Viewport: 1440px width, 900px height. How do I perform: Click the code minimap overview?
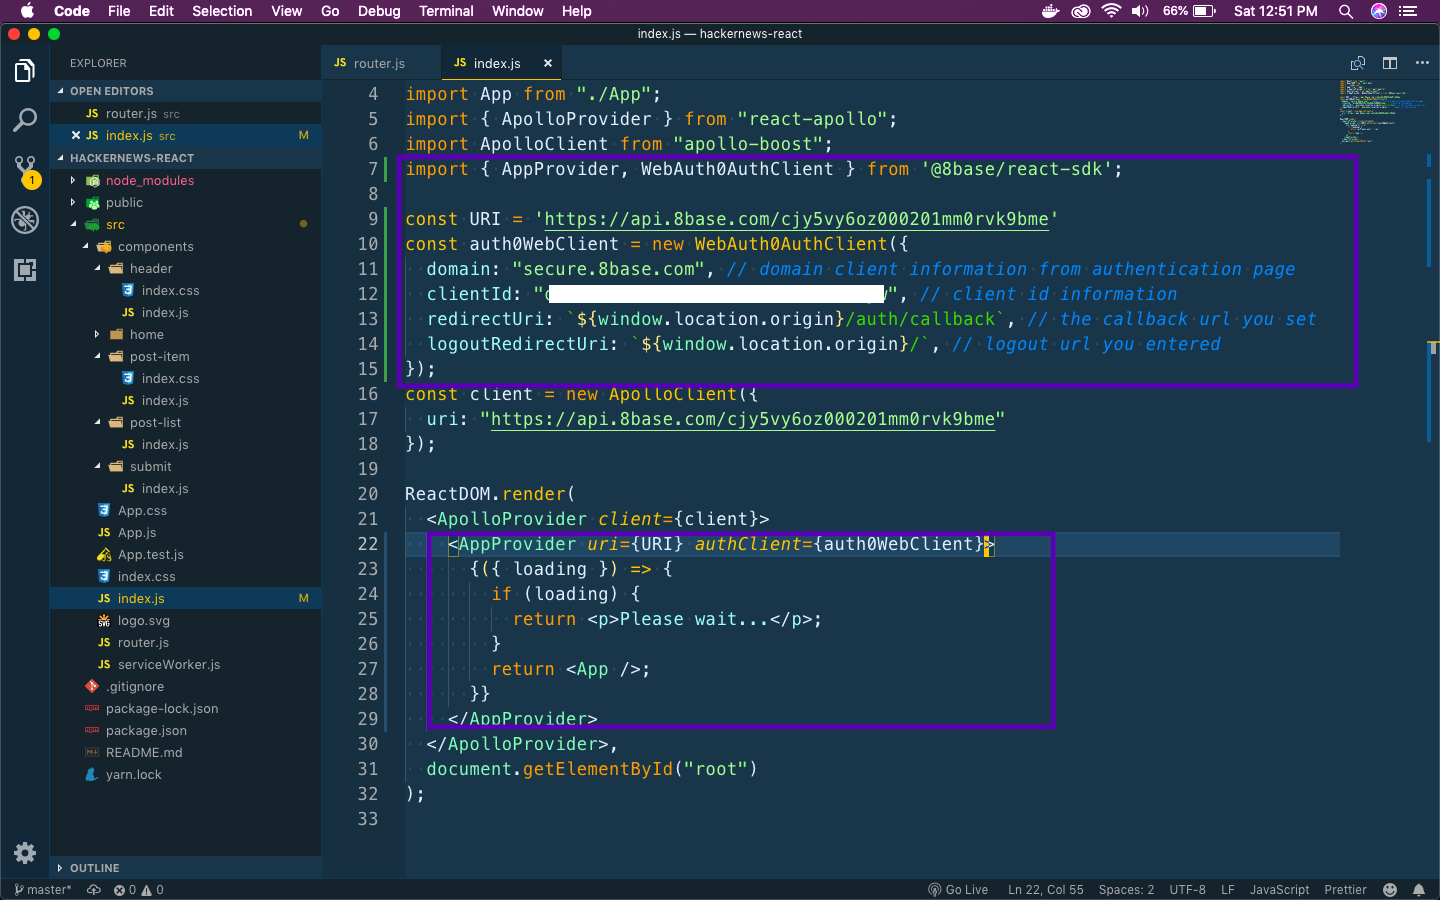(1382, 110)
